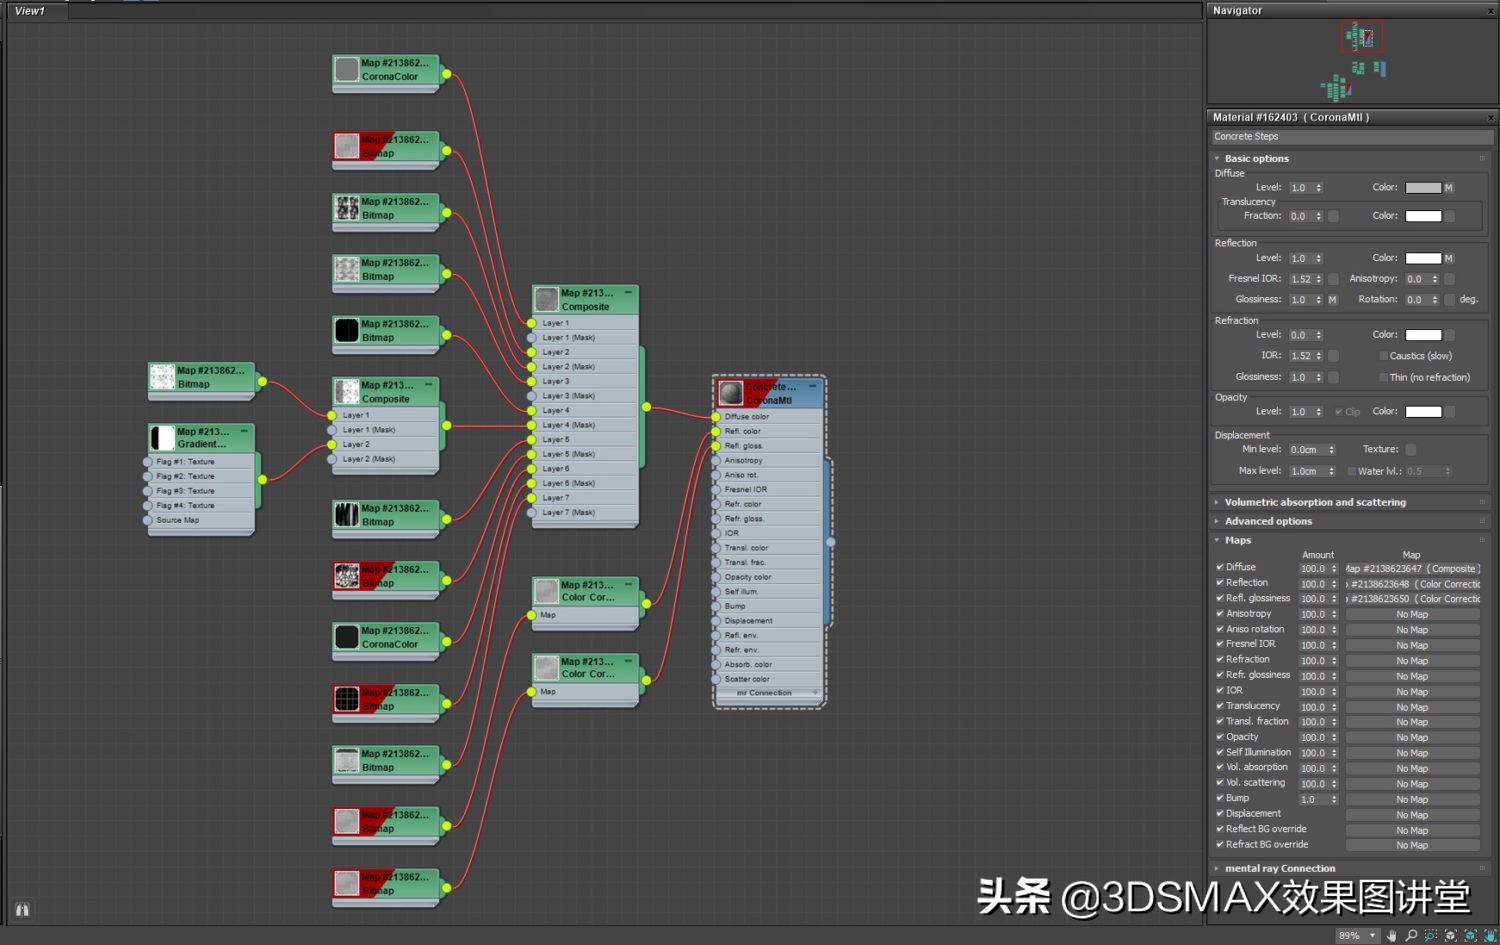This screenshot has height=945, width=1500.
Task: Click the Diffuse Level spinner arrows
Action: [x=1319, y=188]
